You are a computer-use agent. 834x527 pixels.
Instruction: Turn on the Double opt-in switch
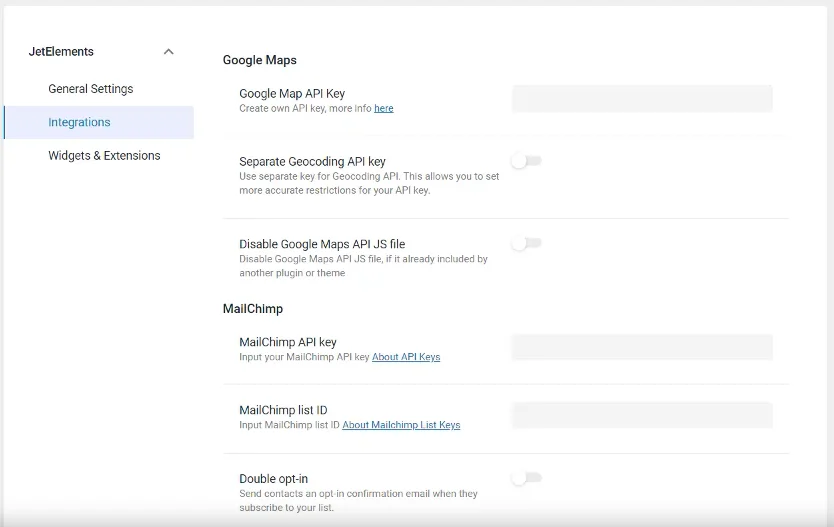(526, 479)
